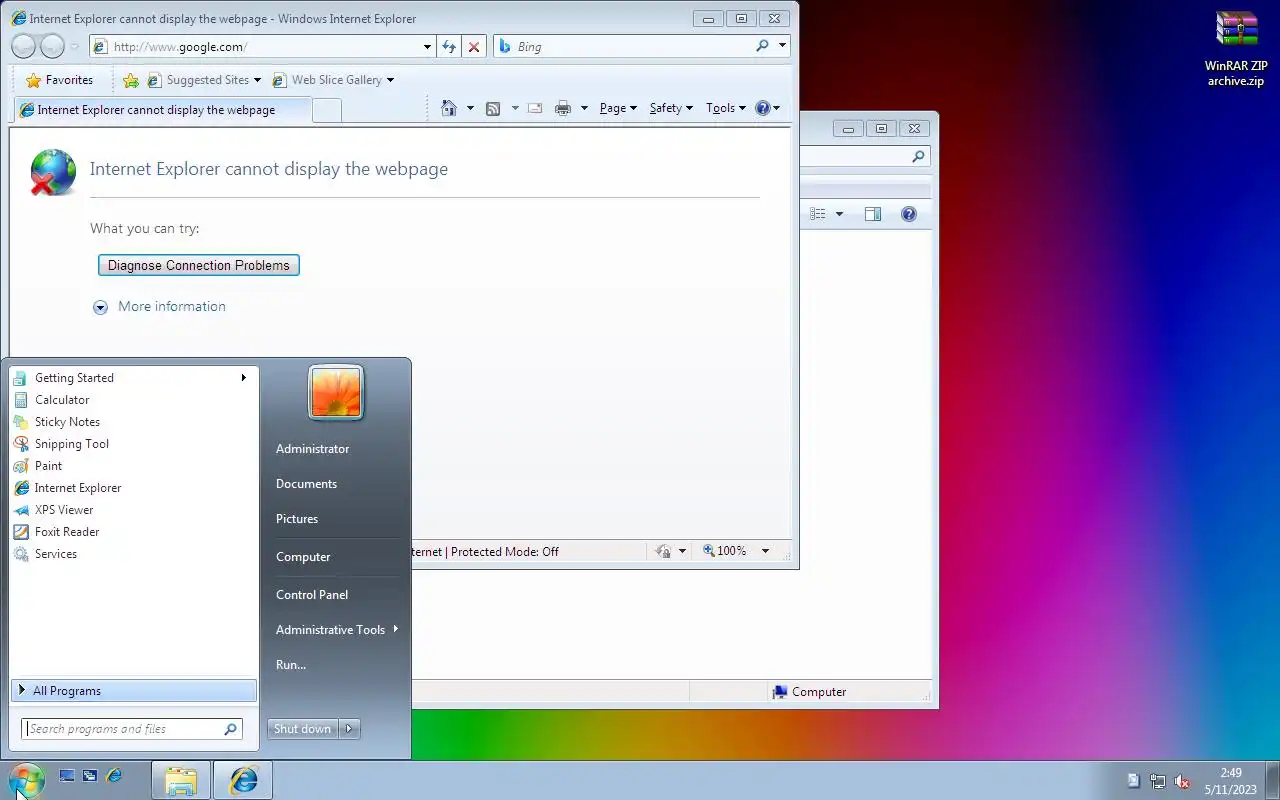This screenshot has width=1280, height=800.
Task: Launch Sticky Notes from Start menu
Action: click(134, 422)
